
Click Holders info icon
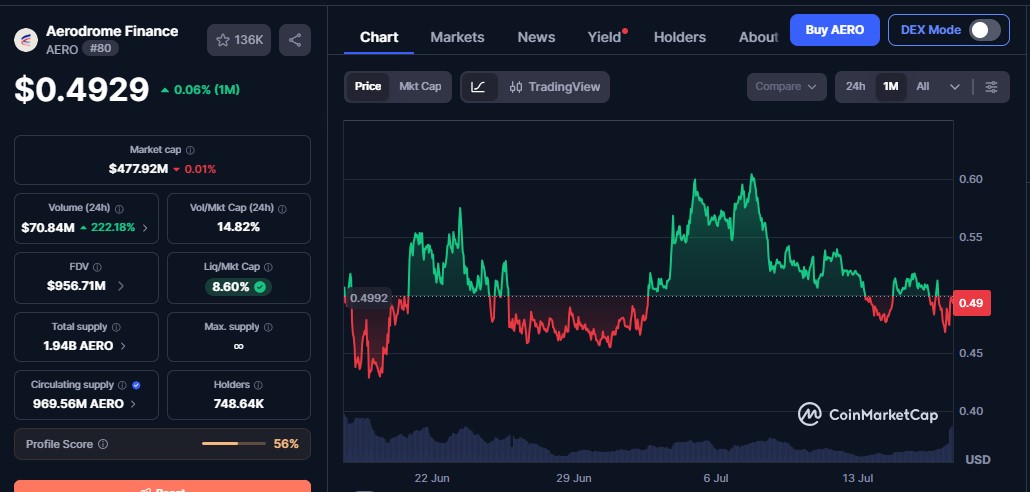tap(258, 385)
